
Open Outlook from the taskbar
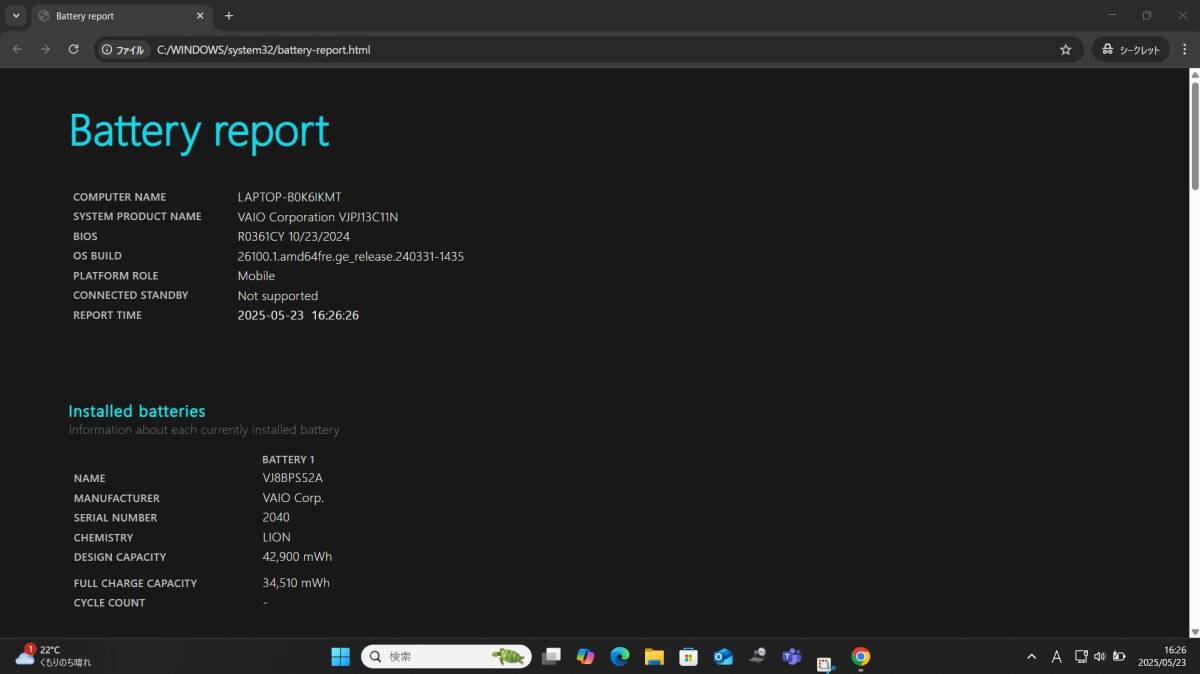pos(723,657)
